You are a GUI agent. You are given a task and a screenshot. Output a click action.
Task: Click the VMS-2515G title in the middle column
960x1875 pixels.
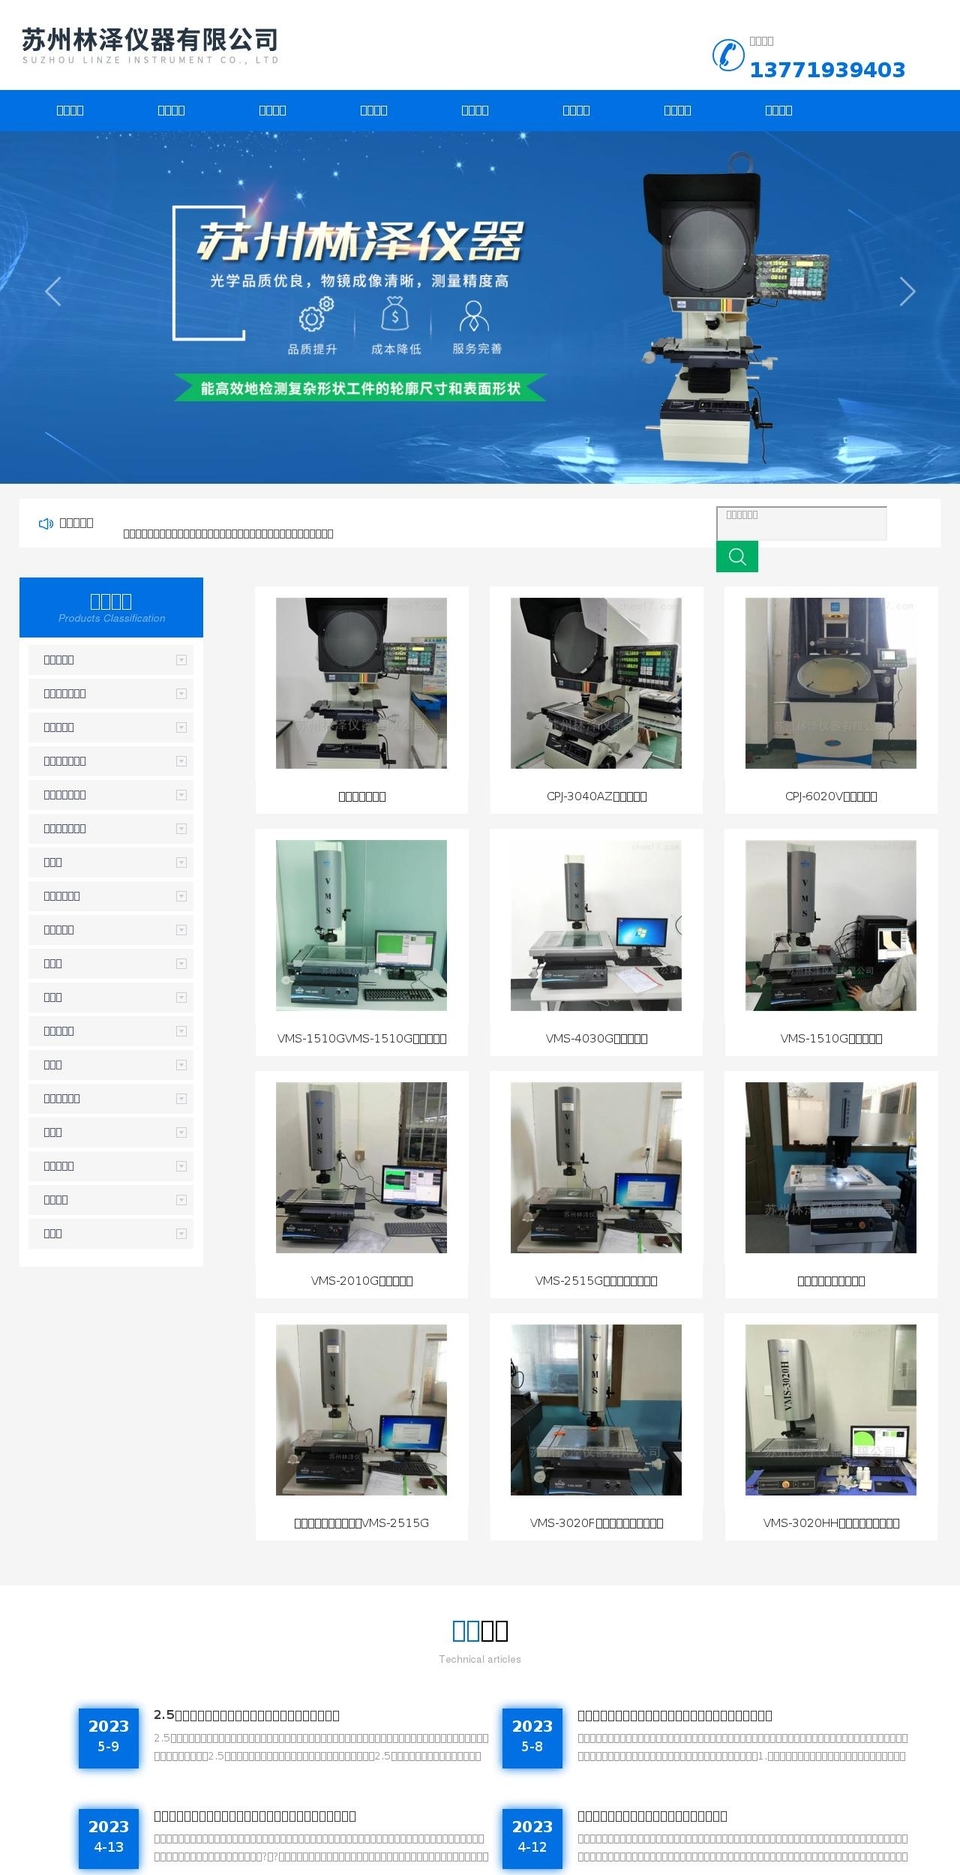(596, 1281)
